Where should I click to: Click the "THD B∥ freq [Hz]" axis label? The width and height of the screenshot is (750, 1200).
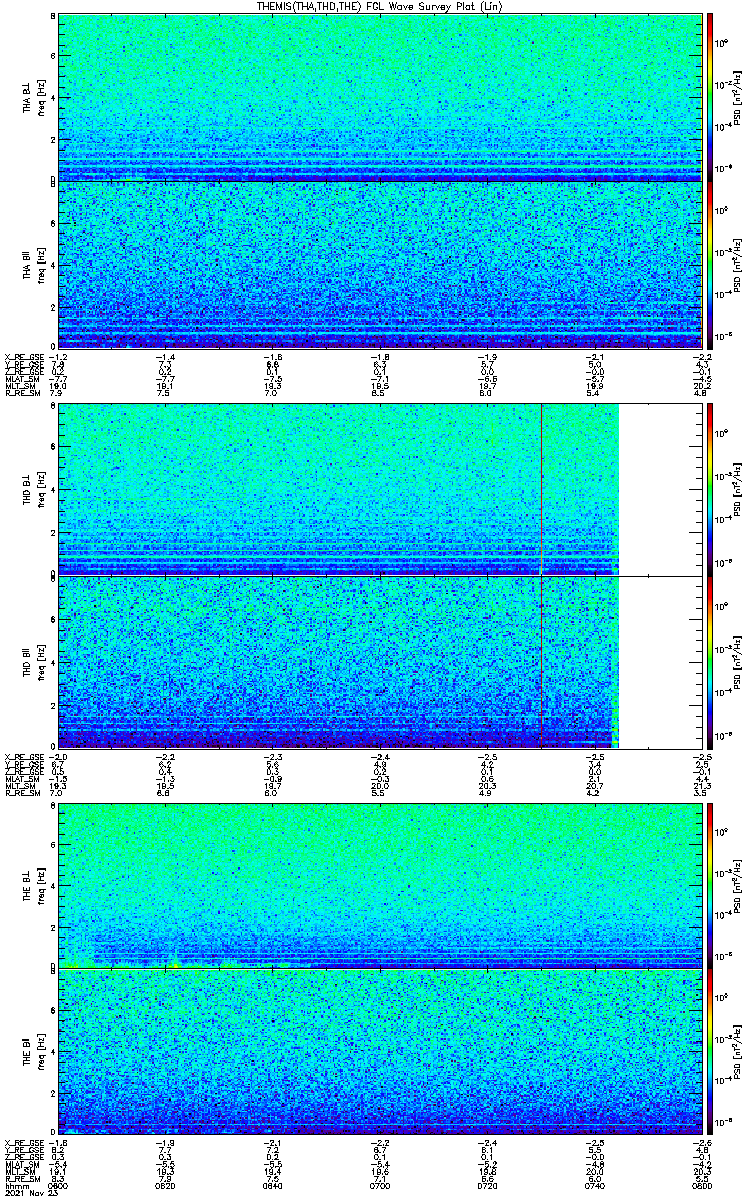(34, 662)
